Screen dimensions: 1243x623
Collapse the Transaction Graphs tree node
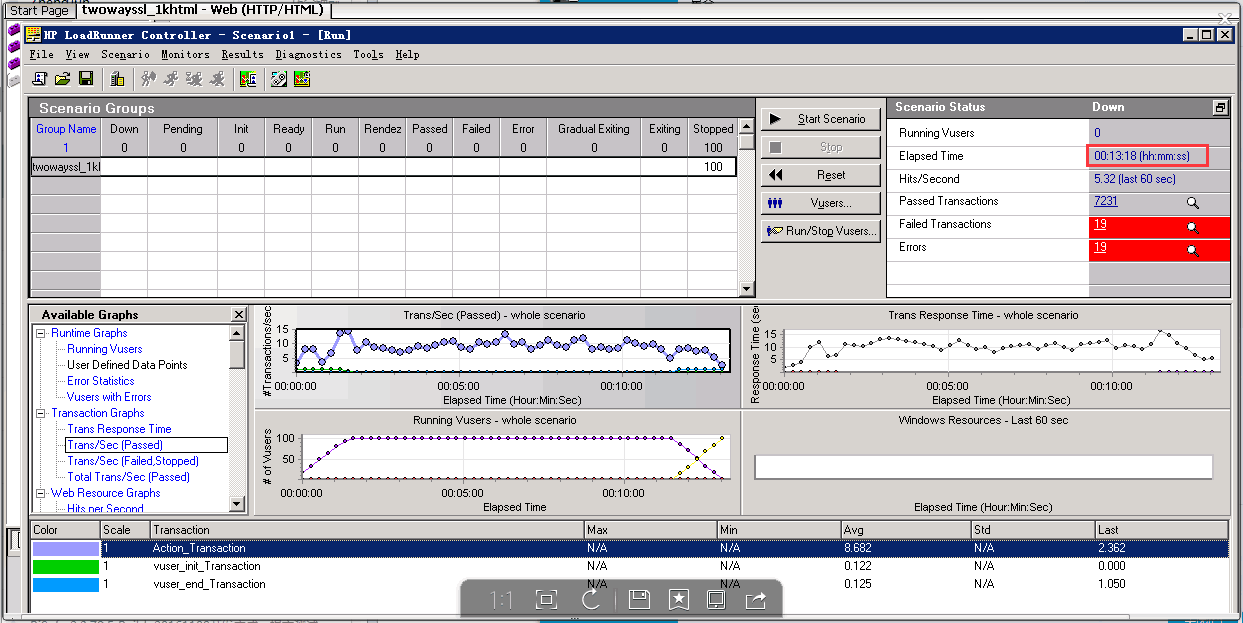click(x=41, y=413)
